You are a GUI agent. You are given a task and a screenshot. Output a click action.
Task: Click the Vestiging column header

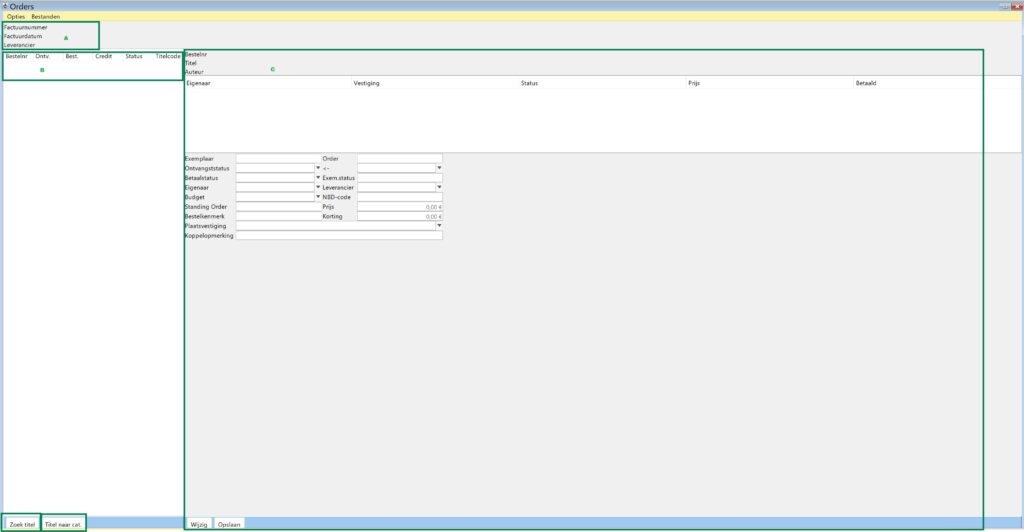[367, 83]
